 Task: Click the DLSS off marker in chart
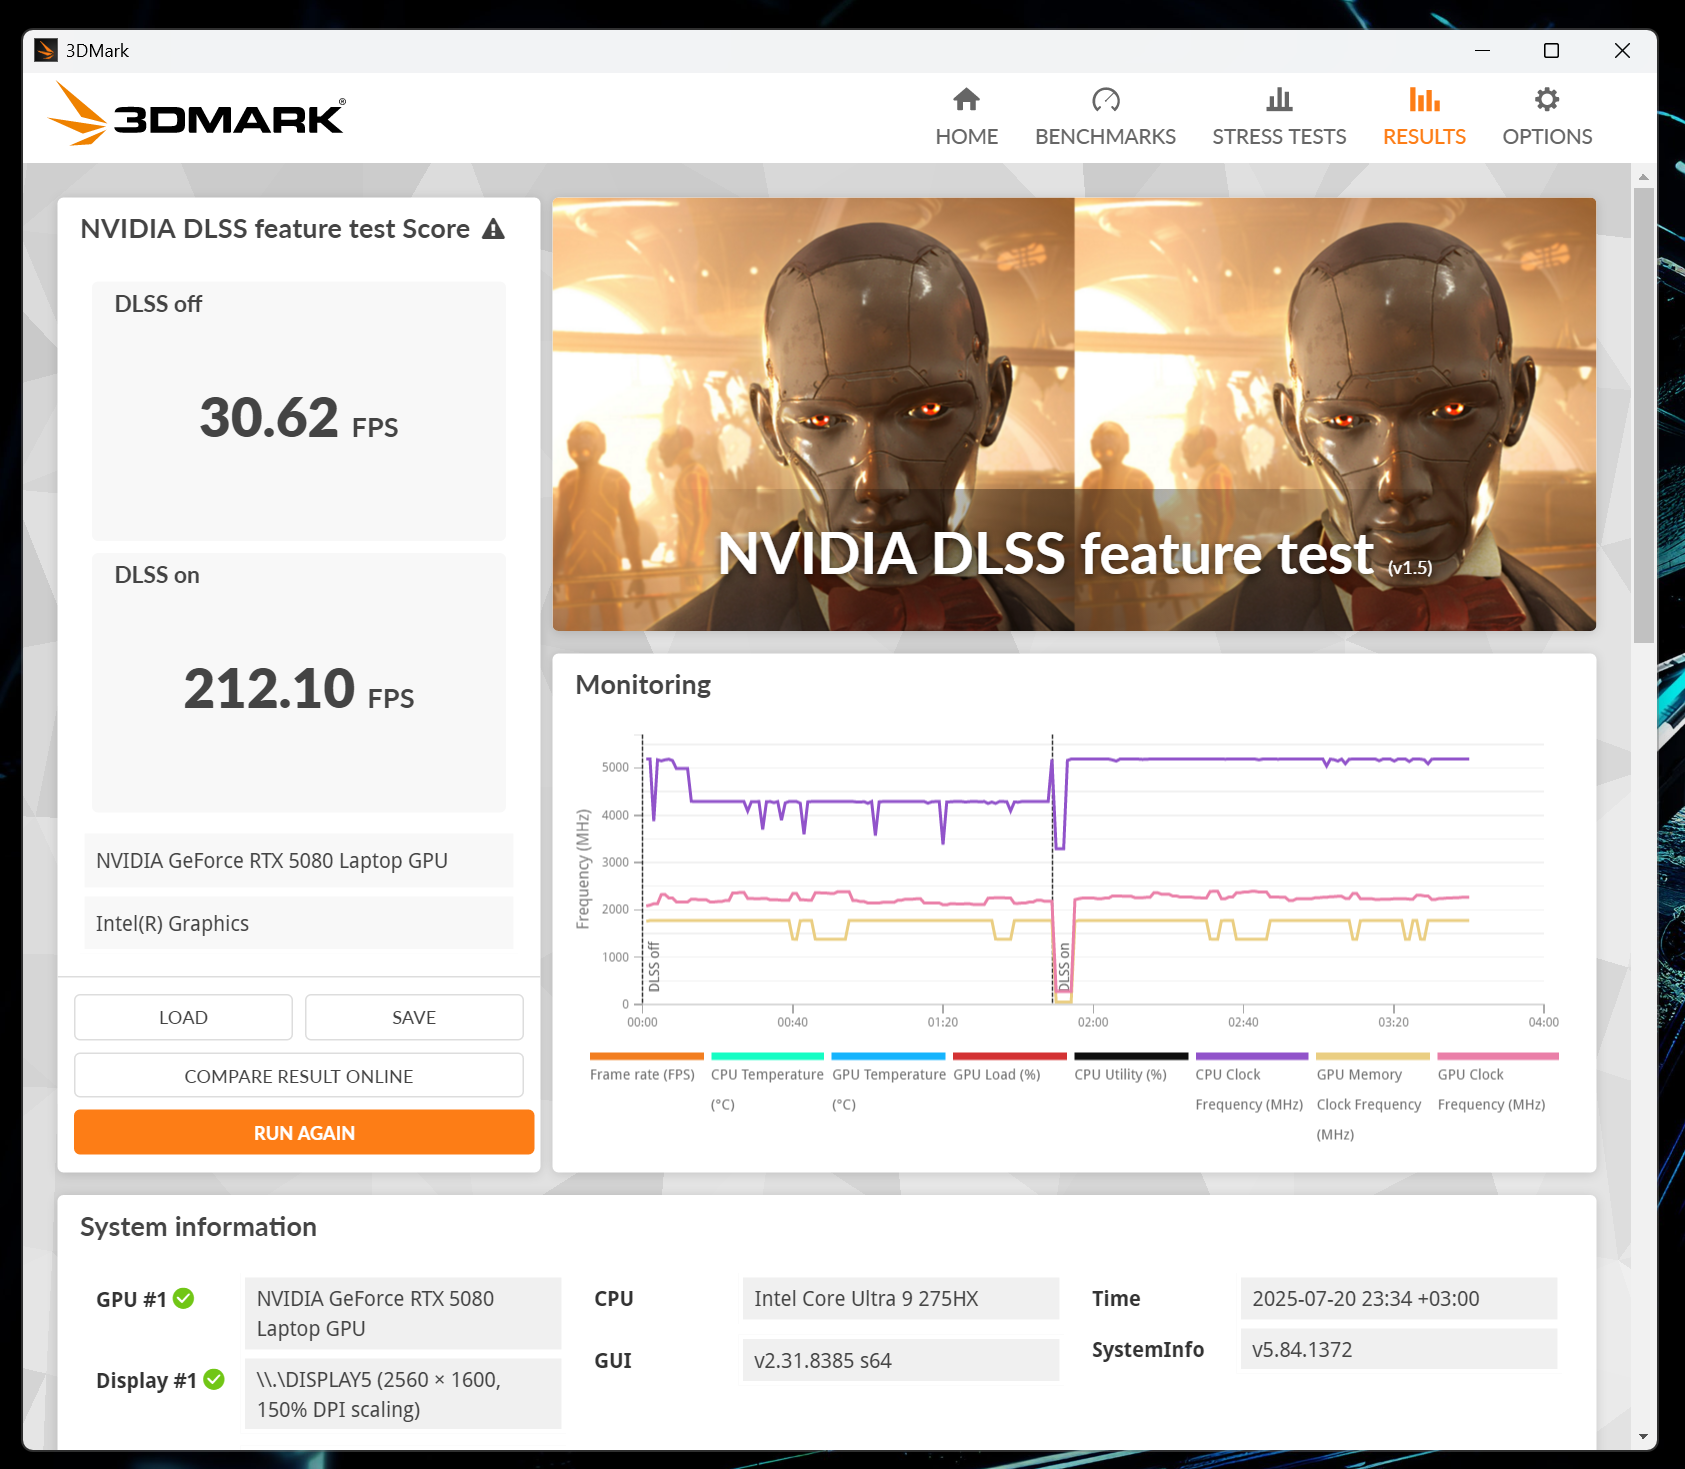pyautogui.click(x=654, y=967)
